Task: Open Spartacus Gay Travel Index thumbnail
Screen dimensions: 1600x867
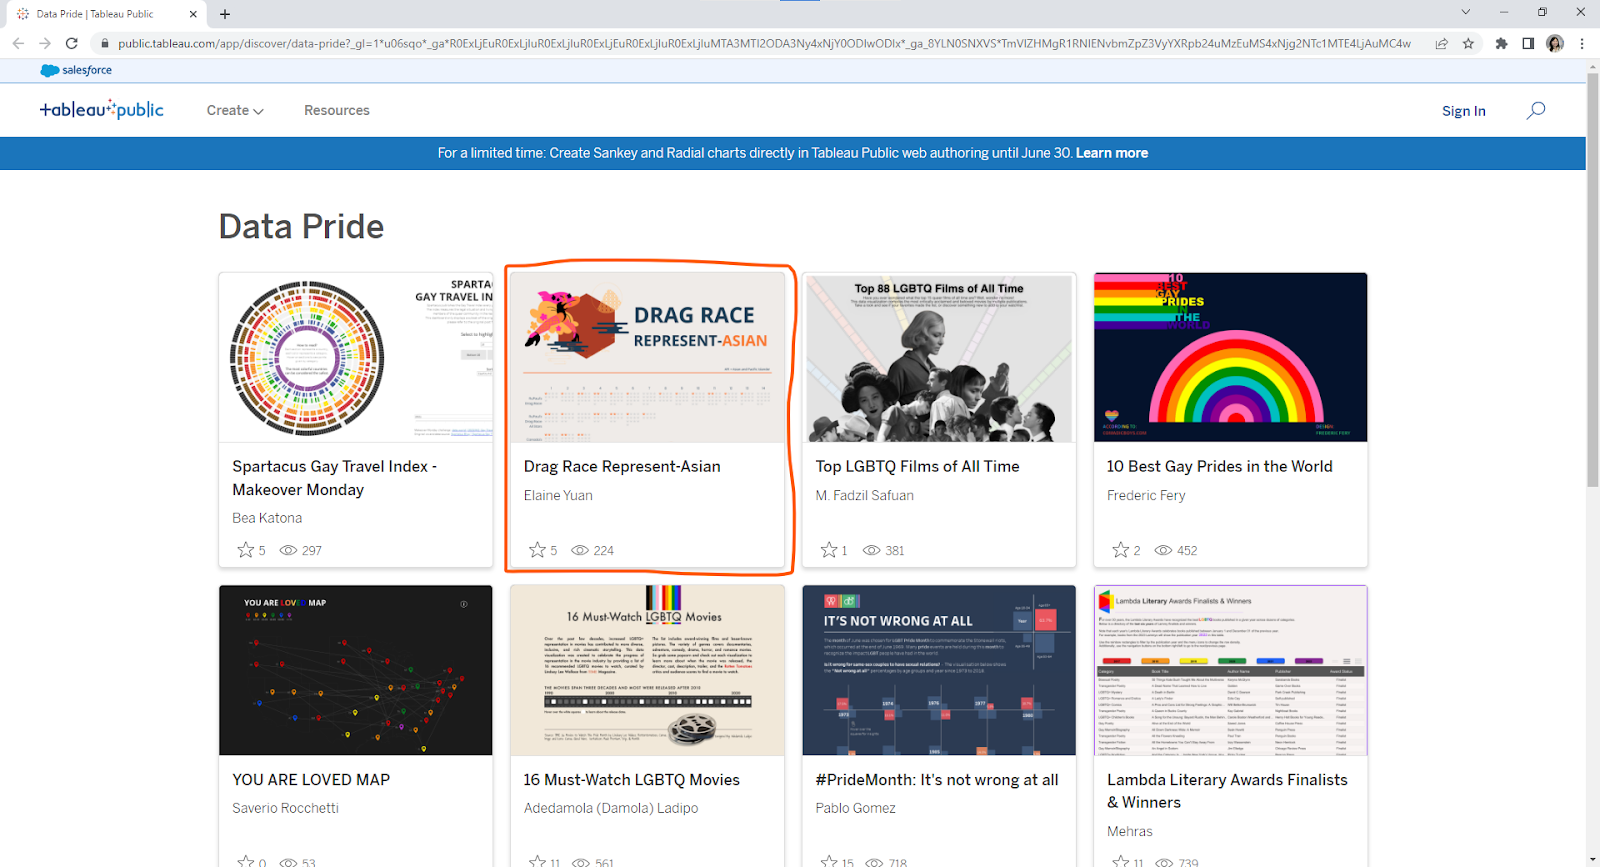Action: (356, 357)
